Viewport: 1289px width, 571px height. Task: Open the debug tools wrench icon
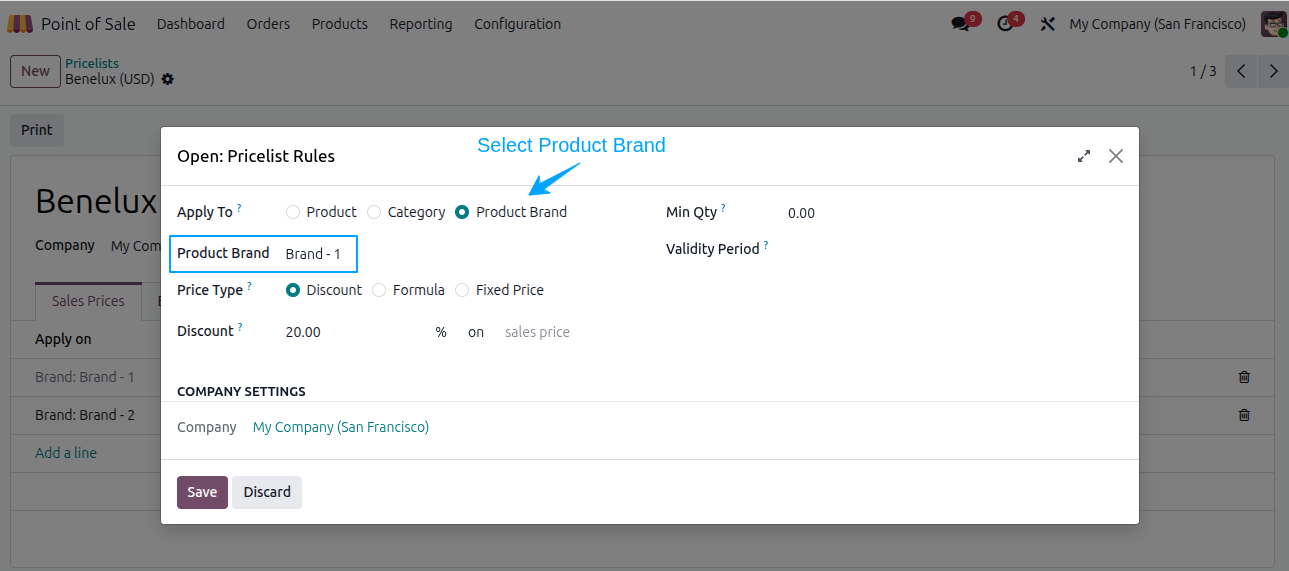[1047, 24]
